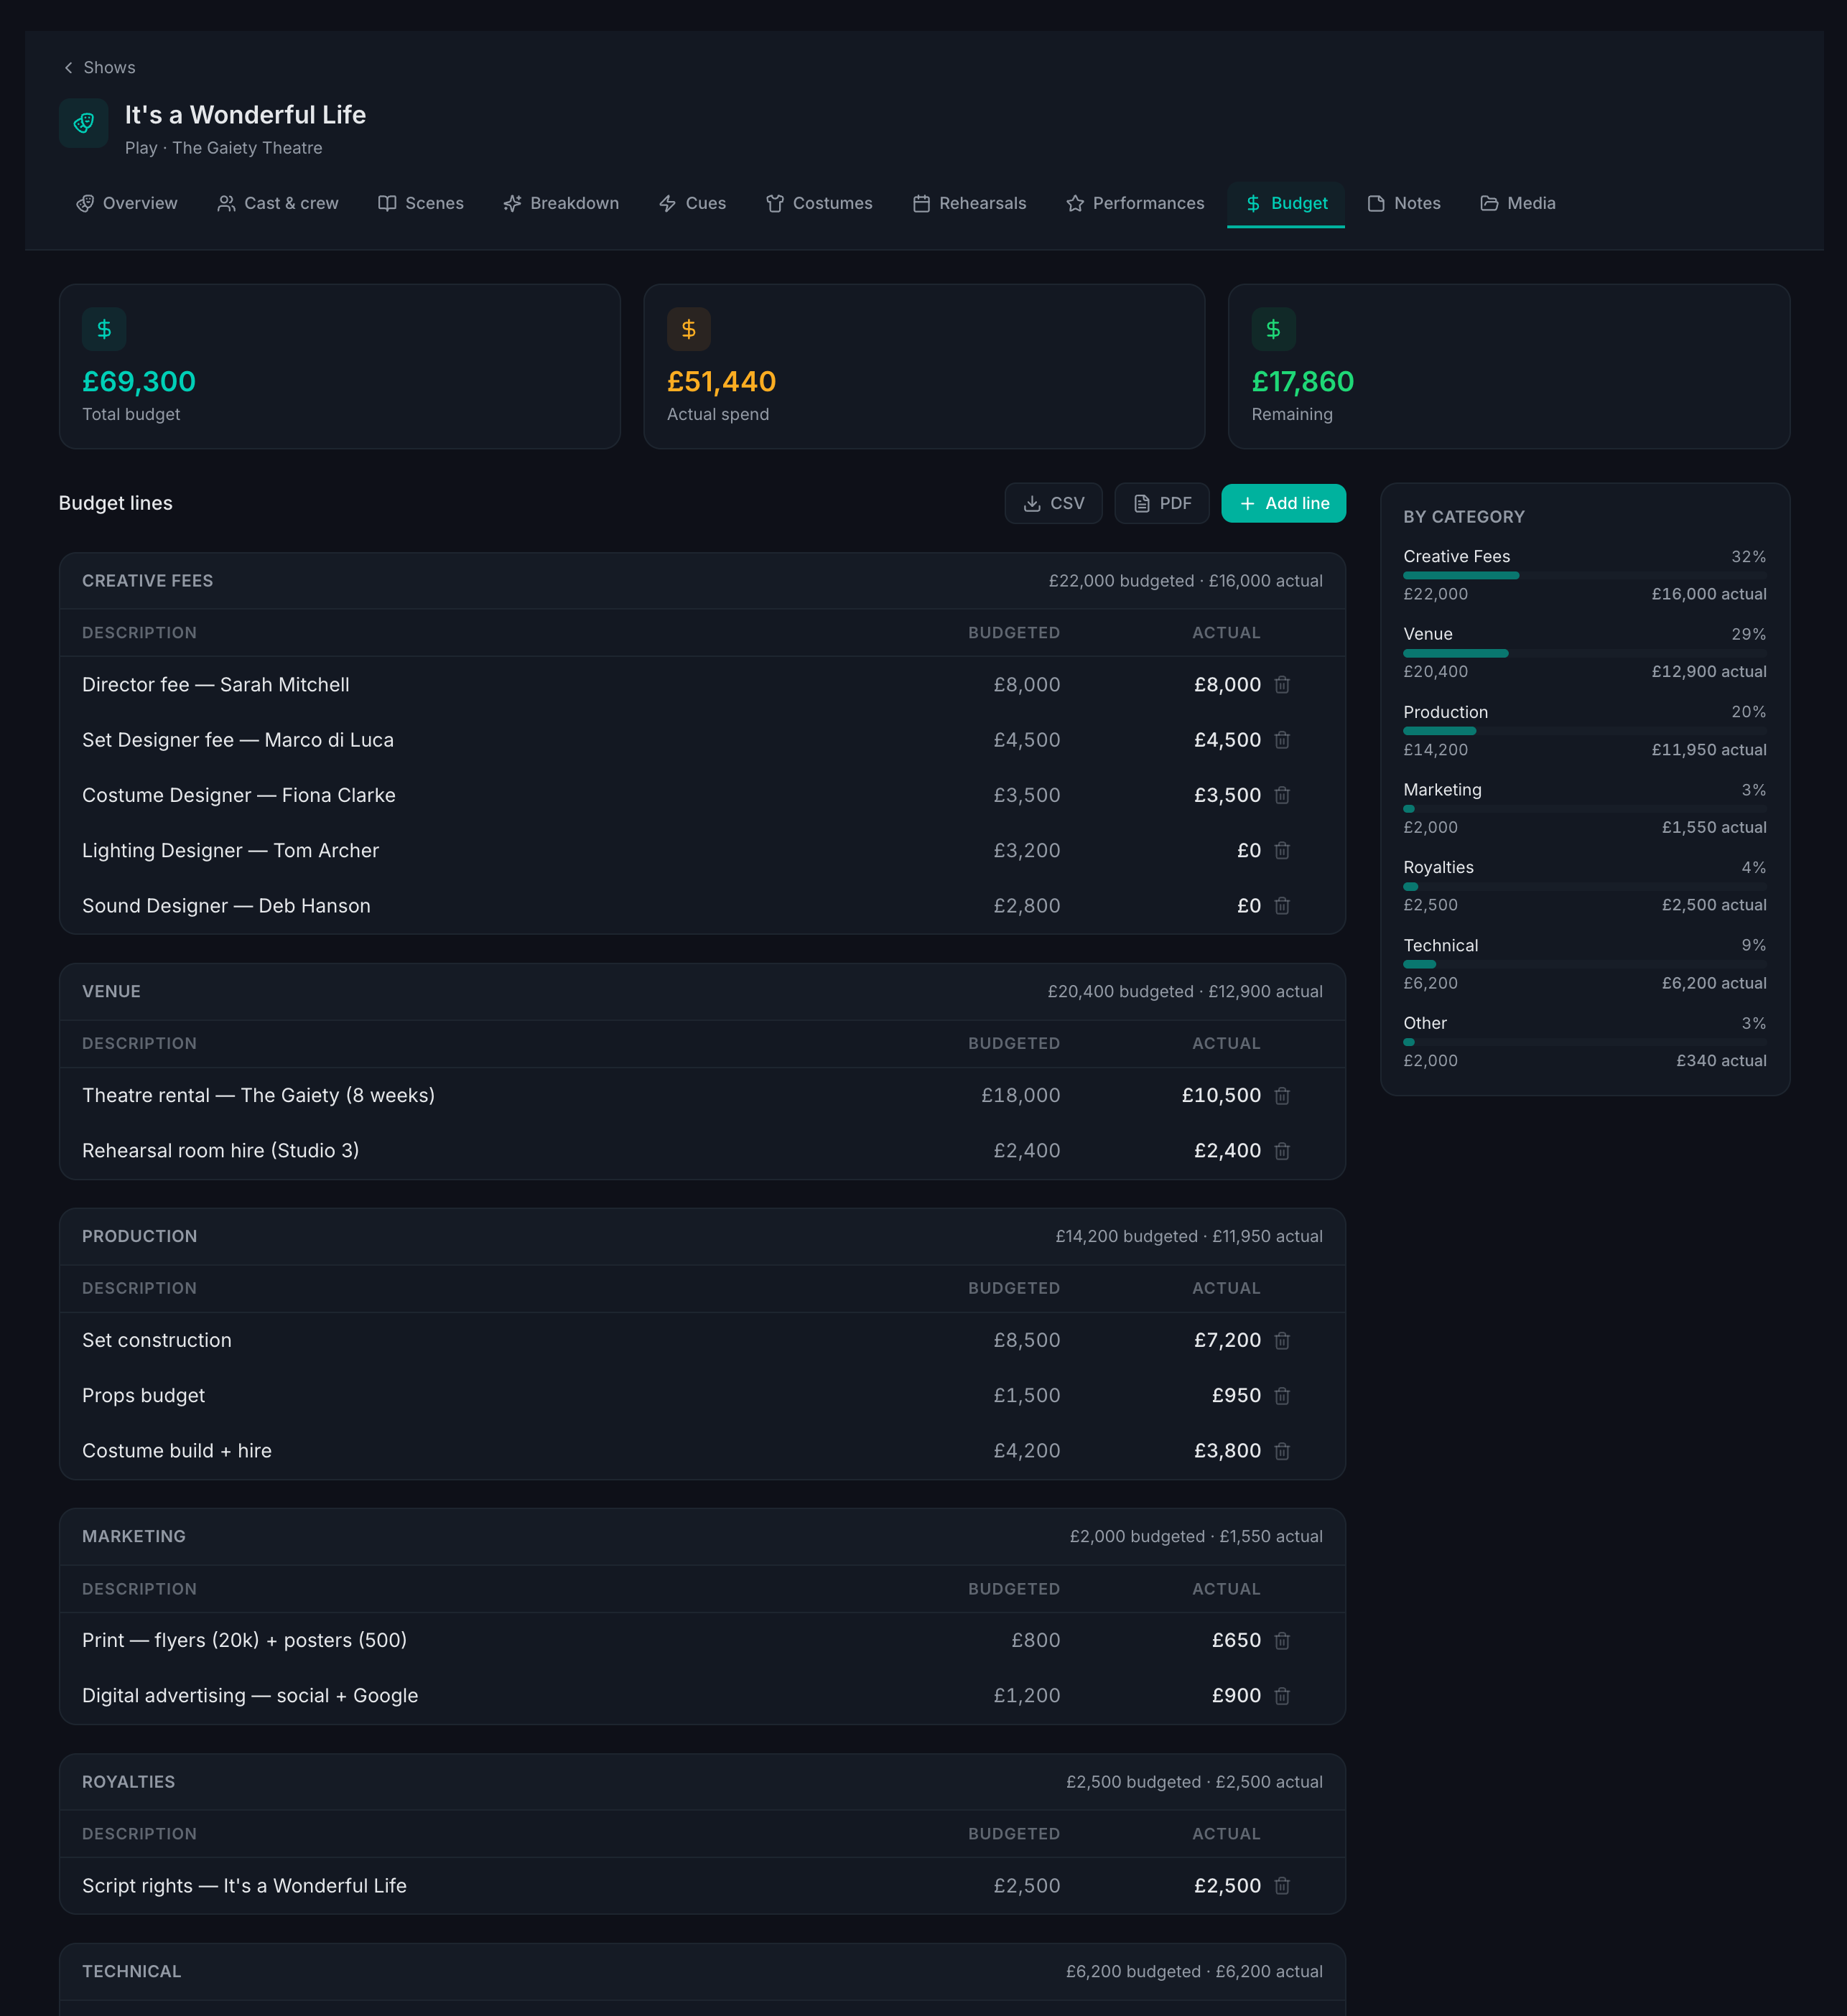Delete the Costume Designer Fiona Clarke line

pos(1282,795)
